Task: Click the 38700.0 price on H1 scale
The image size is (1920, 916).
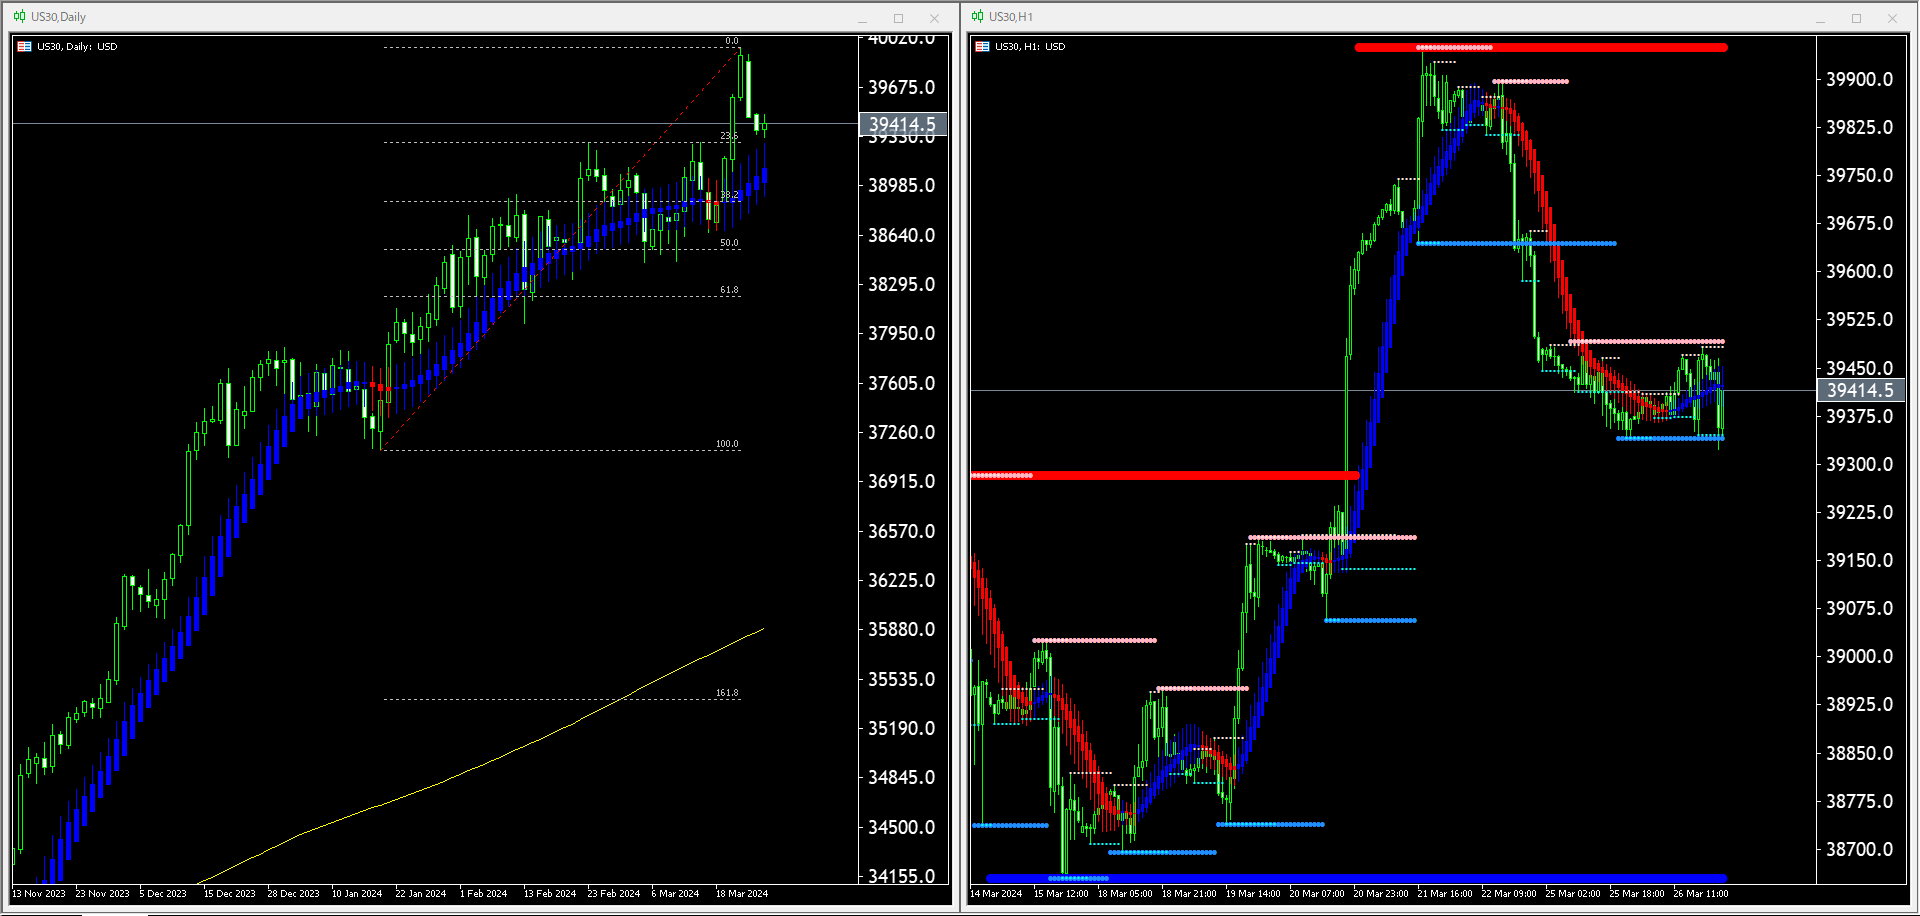Action: (x=1859, y=849)
